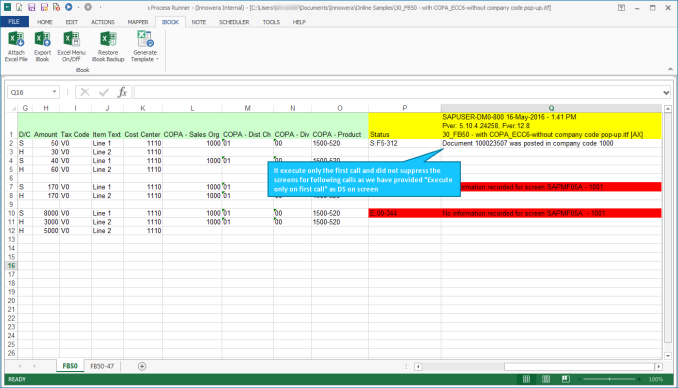
Task: Click Restore iBook Backup icon
Action: pyautogui.click(x=108, y=47)
